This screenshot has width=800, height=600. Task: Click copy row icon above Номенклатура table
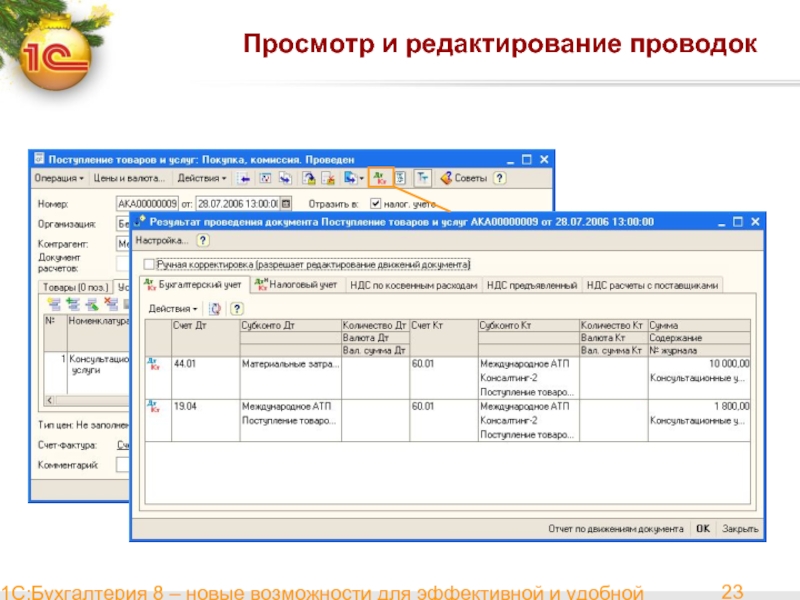pyautogui.click(x=73, y=304)
